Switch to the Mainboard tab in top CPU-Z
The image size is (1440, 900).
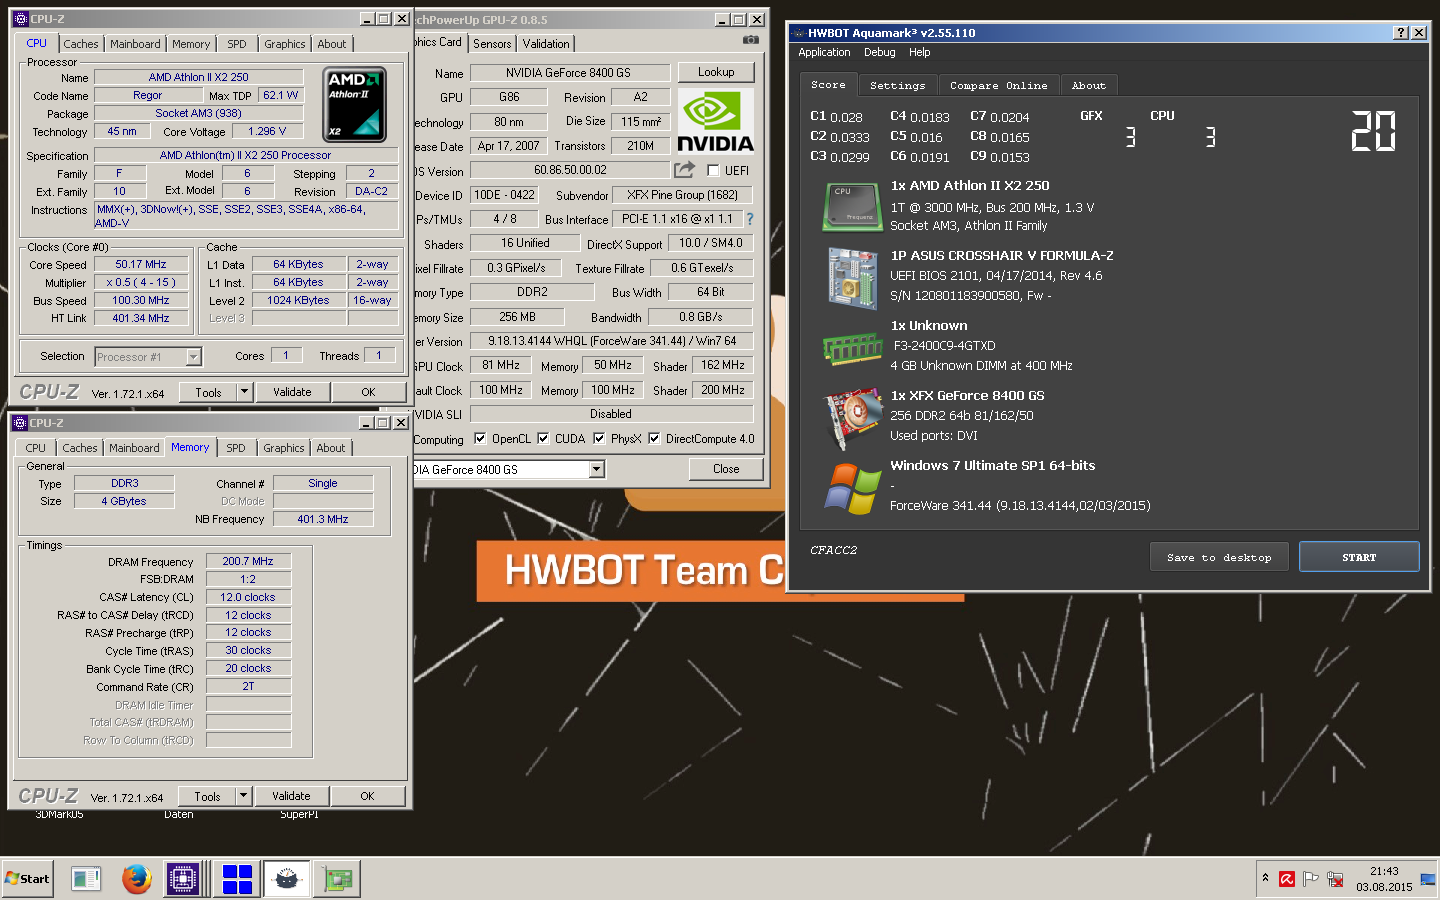click(135, 44)
